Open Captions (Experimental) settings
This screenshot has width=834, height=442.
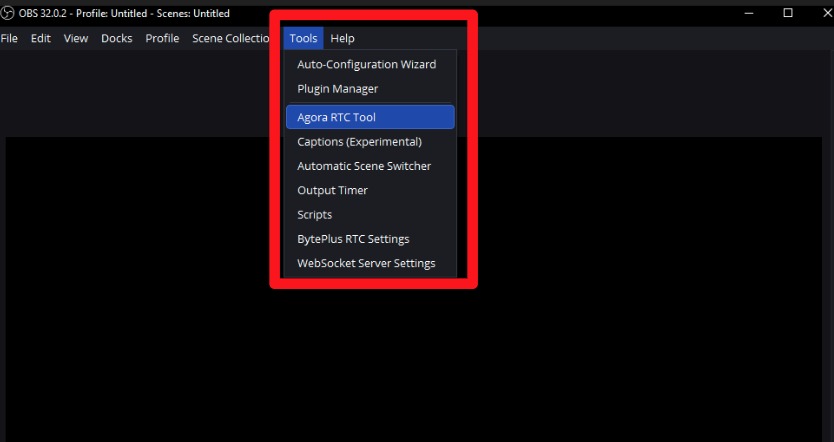[x=370, y=142]
